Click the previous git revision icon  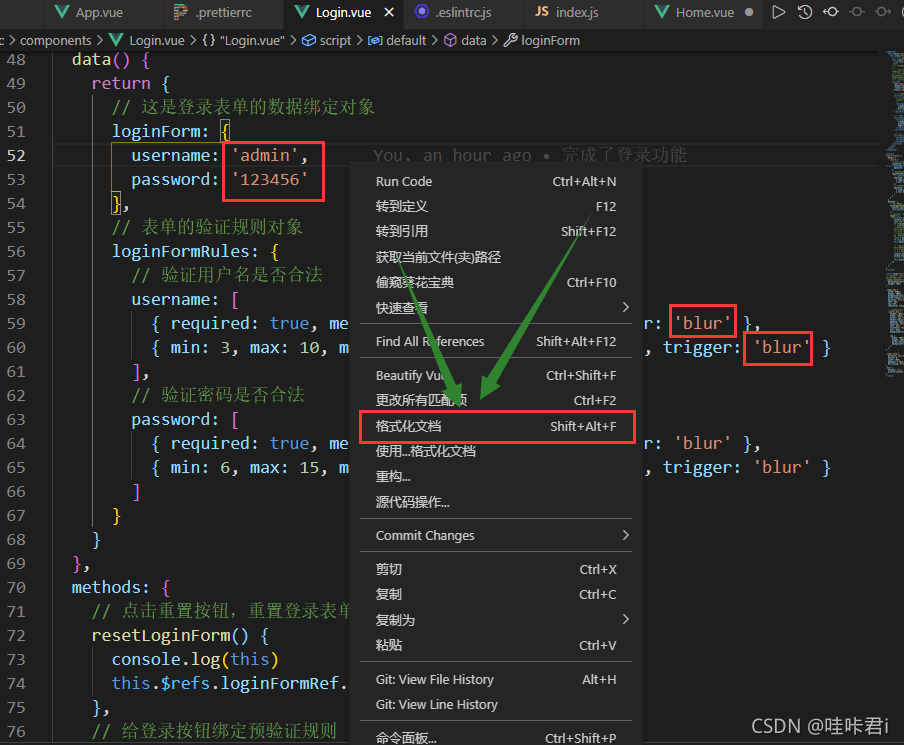857,12
